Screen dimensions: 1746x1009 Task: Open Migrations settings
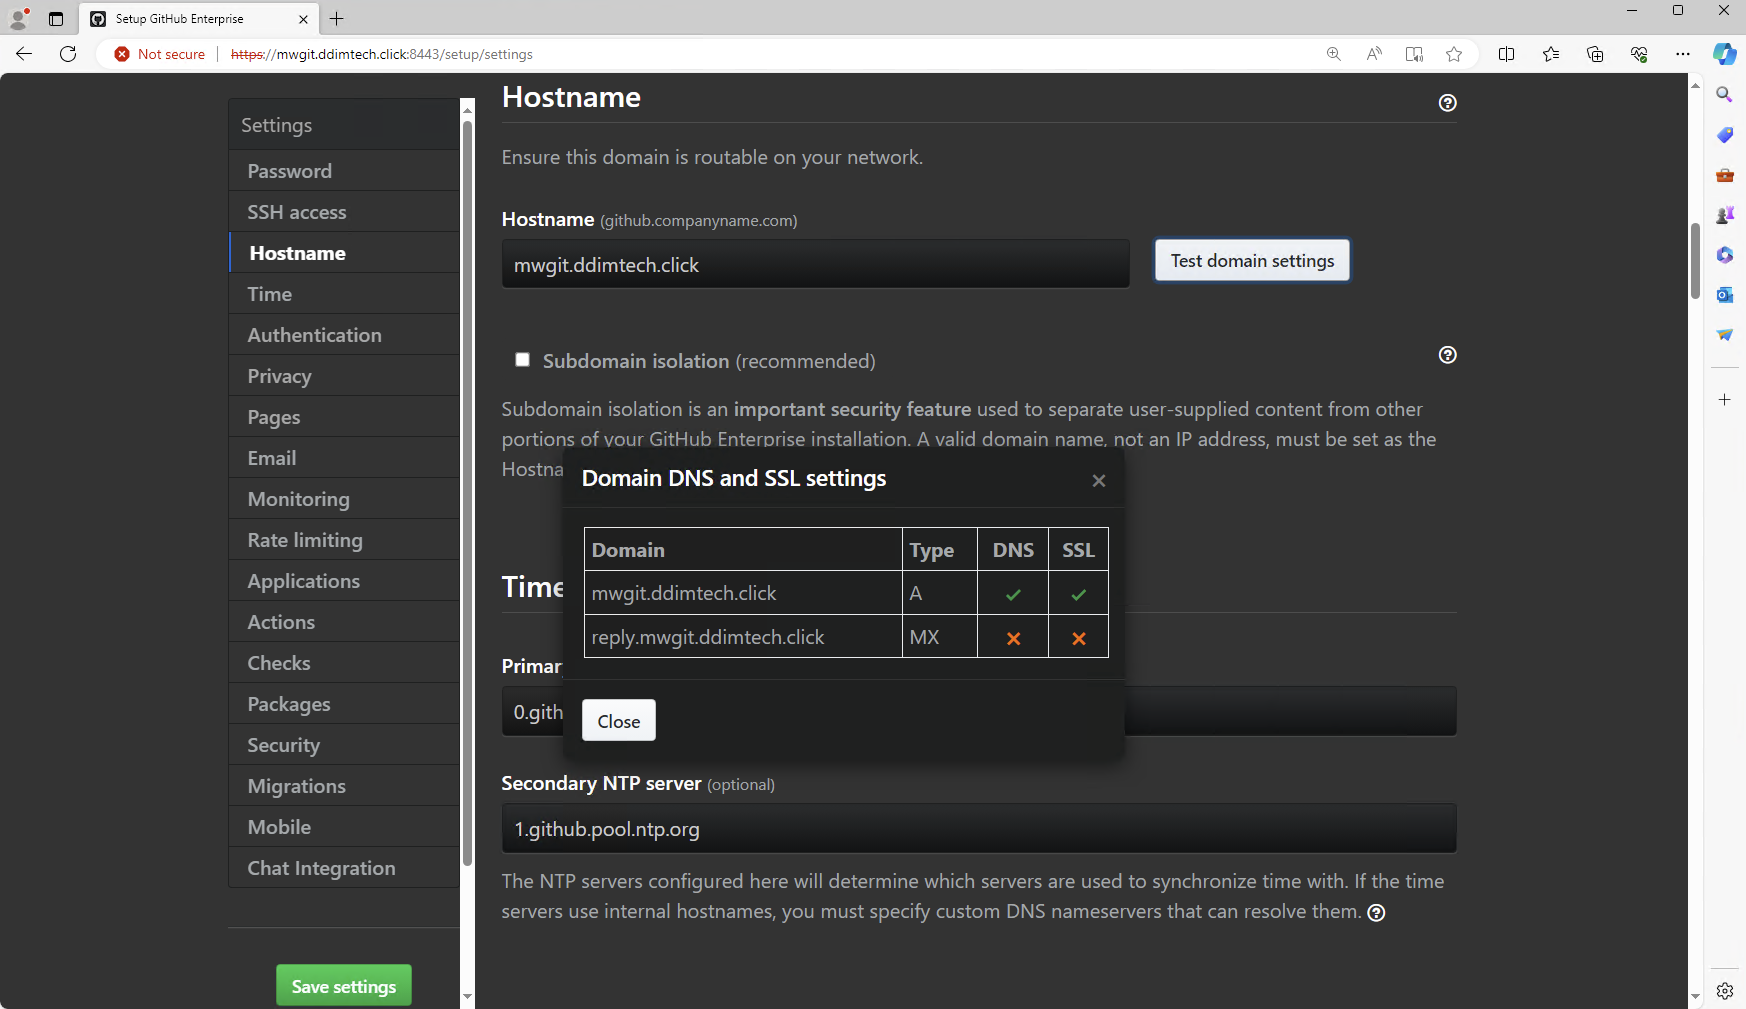click(344, 786)
